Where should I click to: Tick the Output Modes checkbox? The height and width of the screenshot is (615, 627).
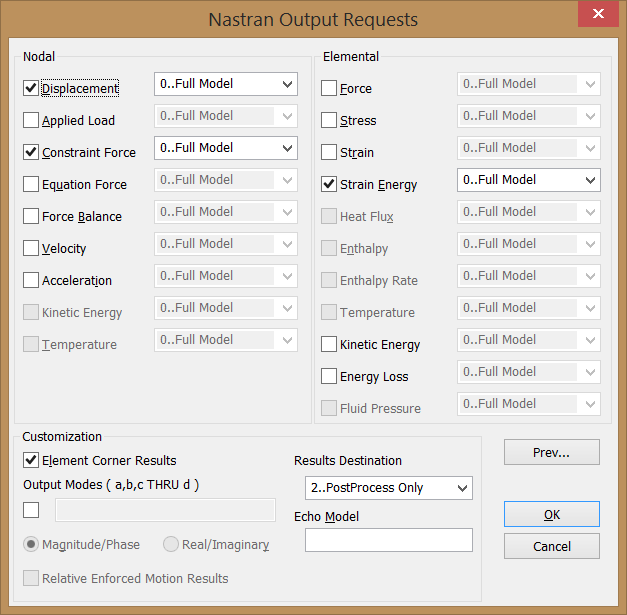pyautogui.click(x=31, y=510)
